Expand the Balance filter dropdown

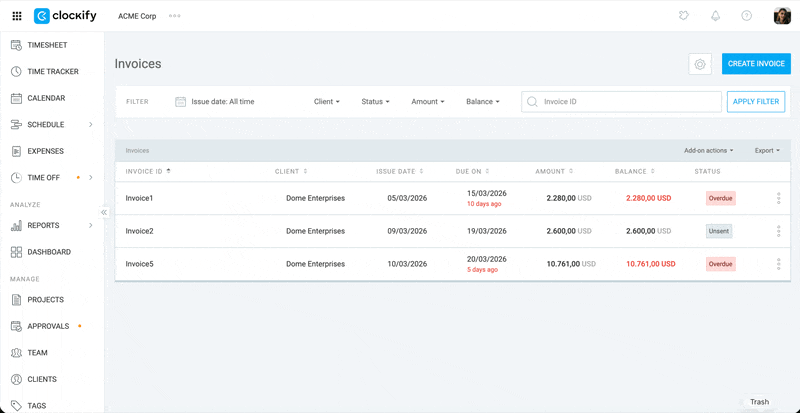482,102
